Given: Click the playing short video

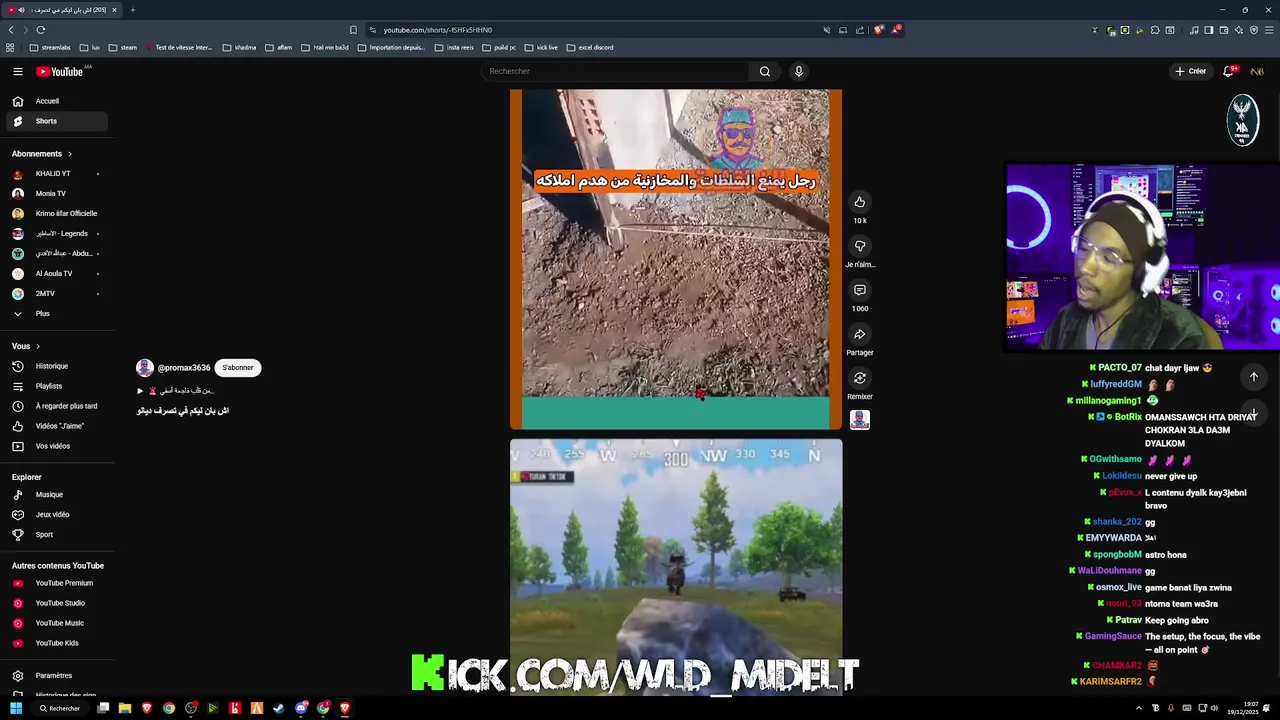Looking at the screenshot, I should pyautogui.click(x=676, y=259).
